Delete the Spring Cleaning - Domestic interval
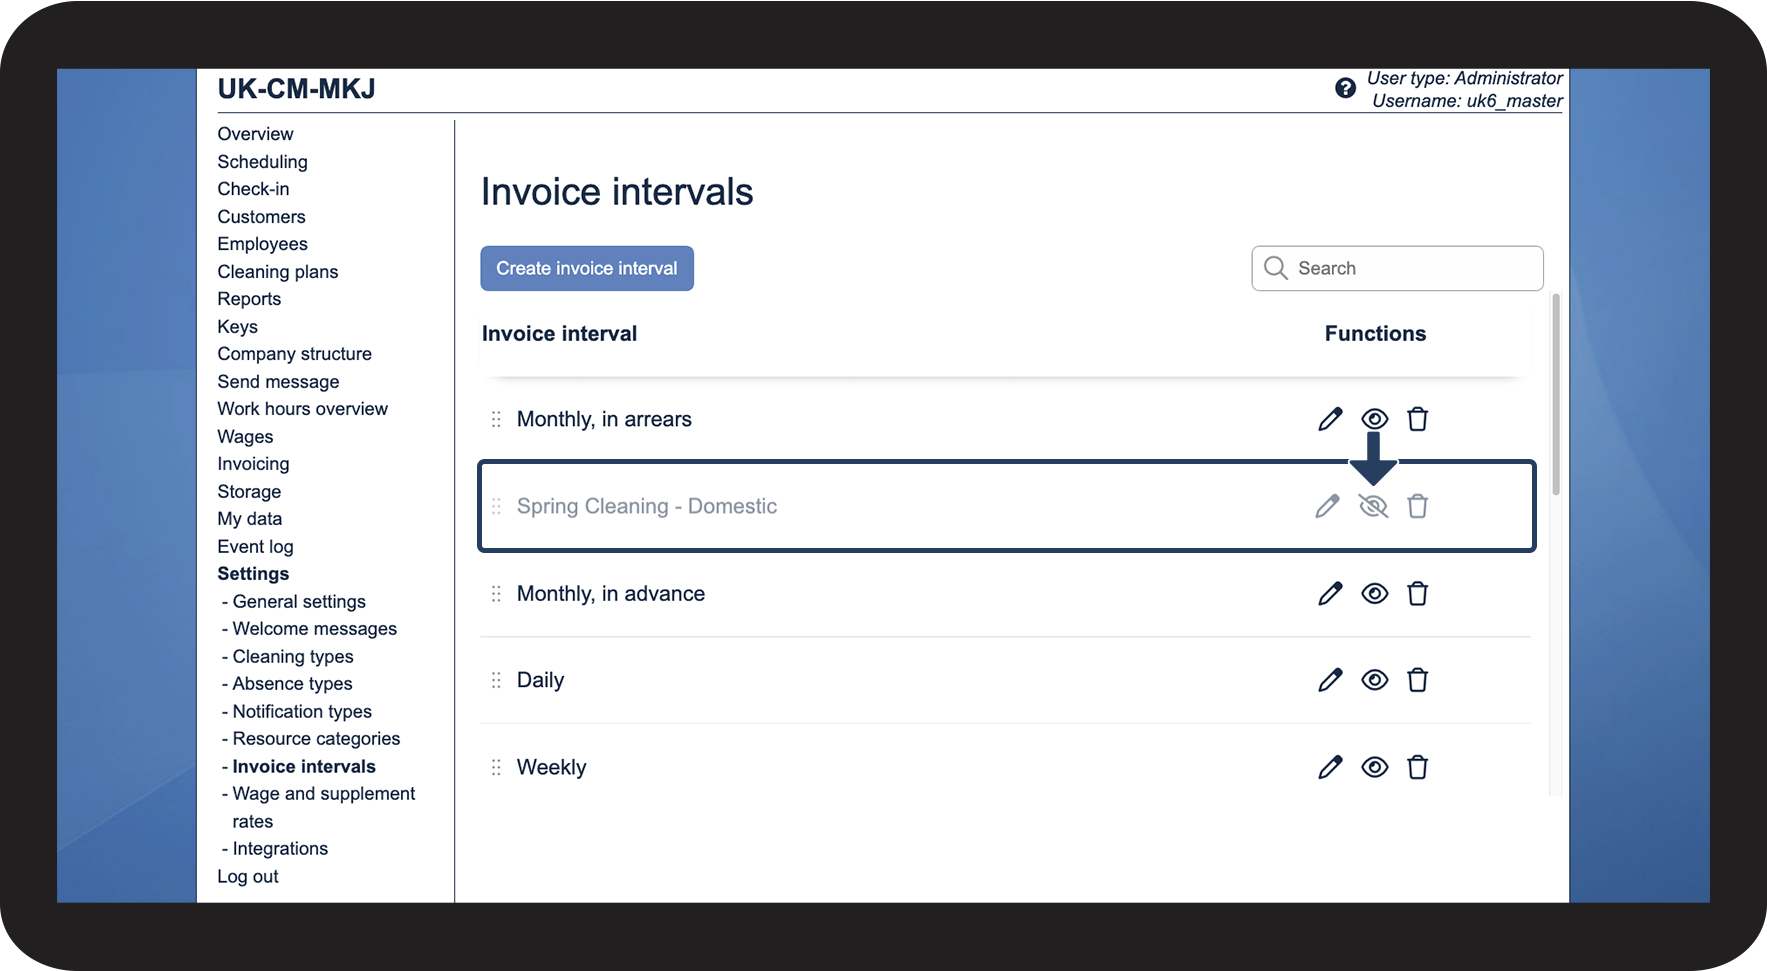This screenshot has height=971, width=1767. pyautogui.click(x=1417, y=506)
